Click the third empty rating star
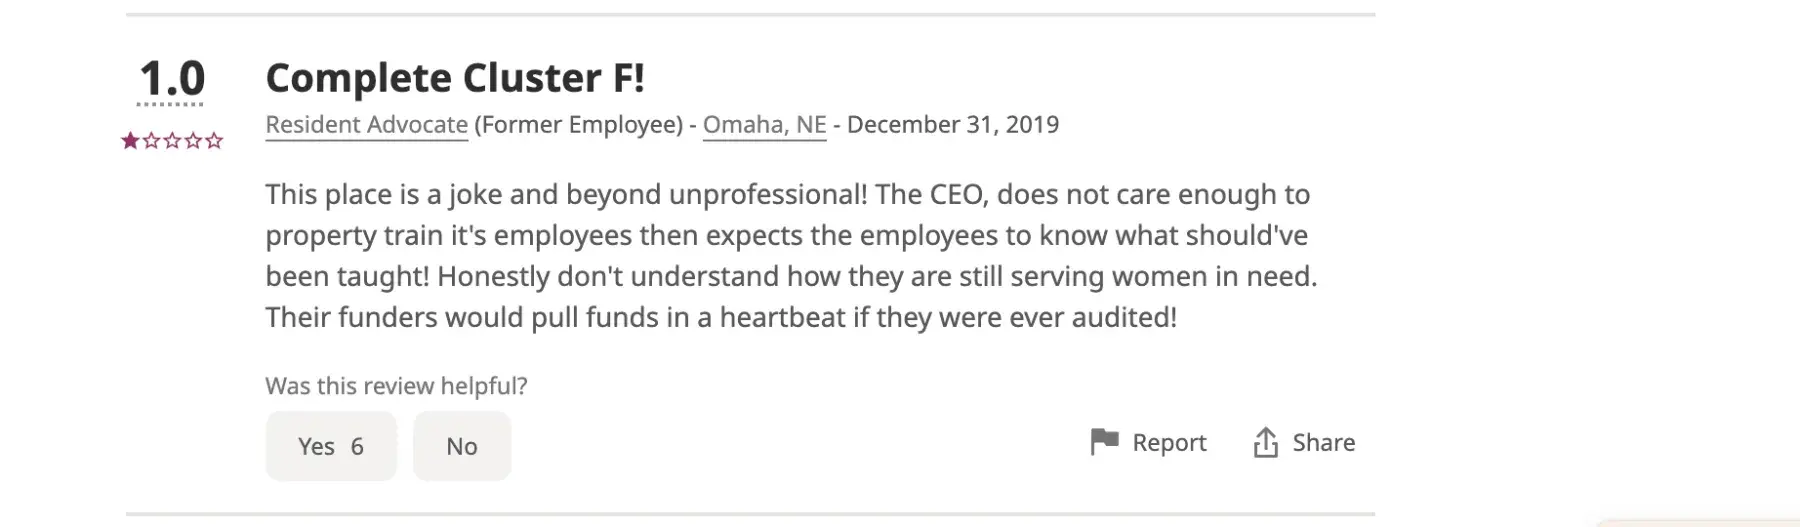The height and width of the screenshot is (527, 1800). point(172,141)
